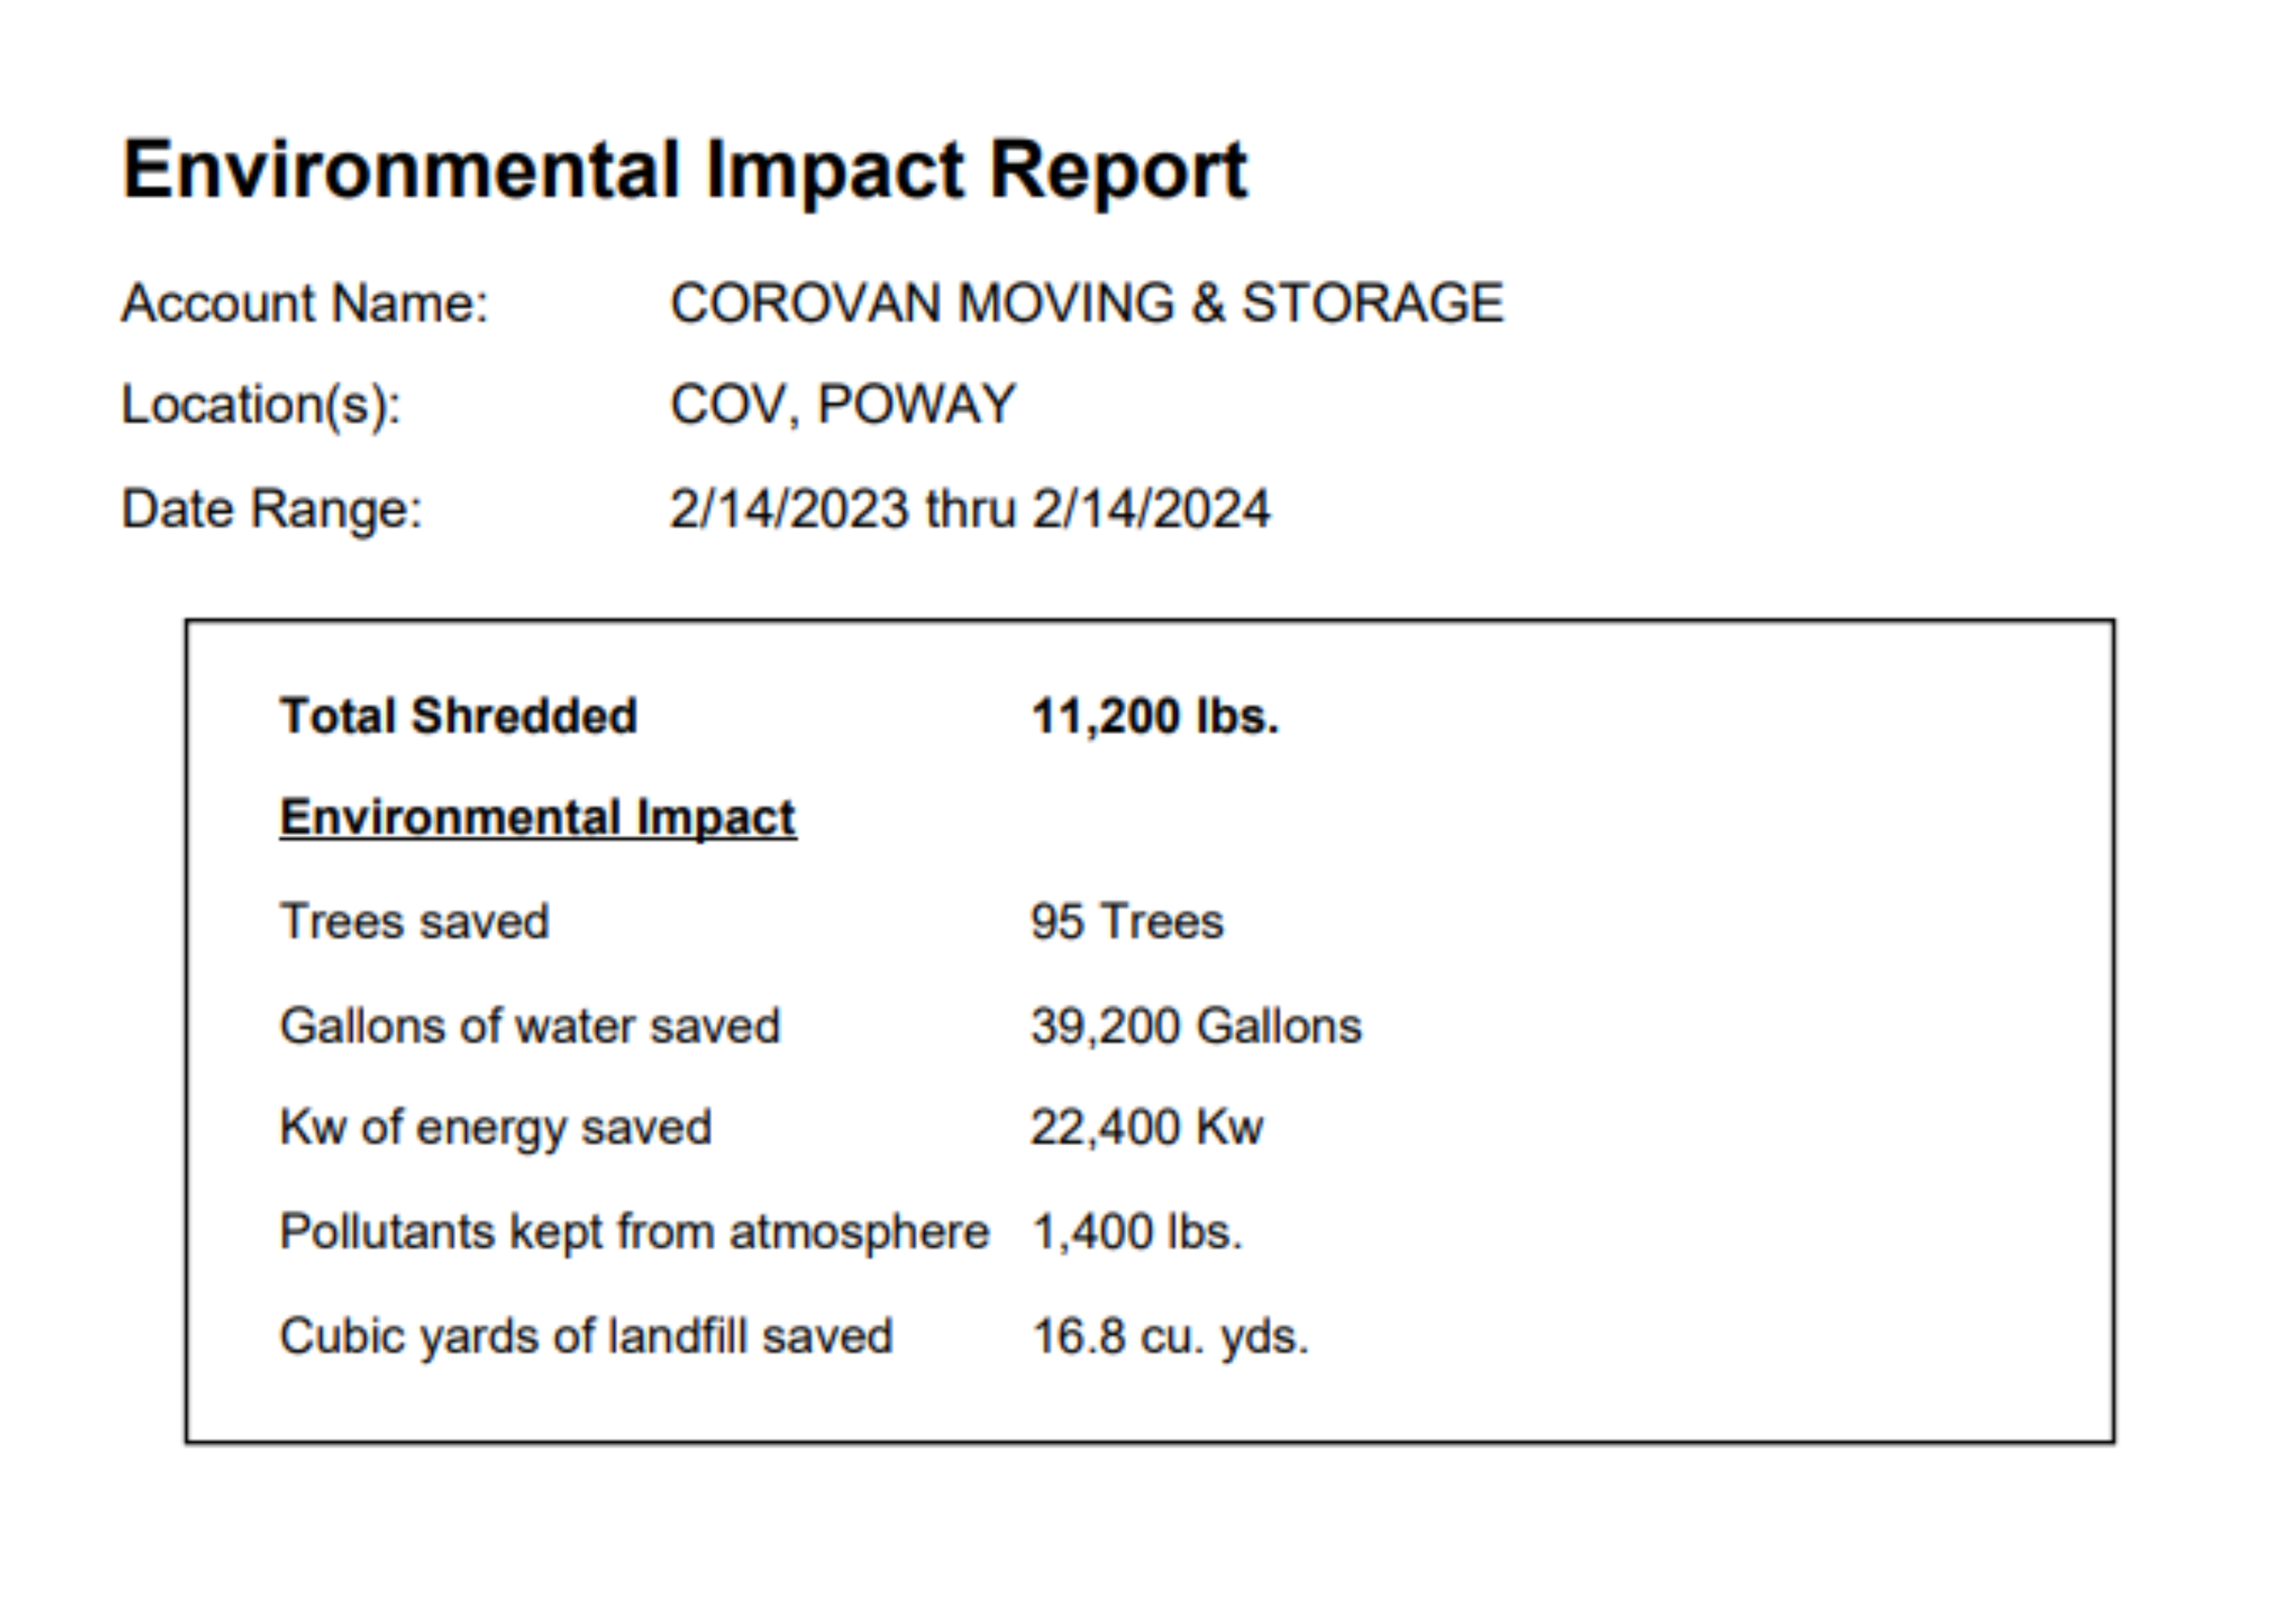Click the Pollutants kept from atmosphere label
This screenshot has height=1624, width=2288.
tap(633, 1231)
